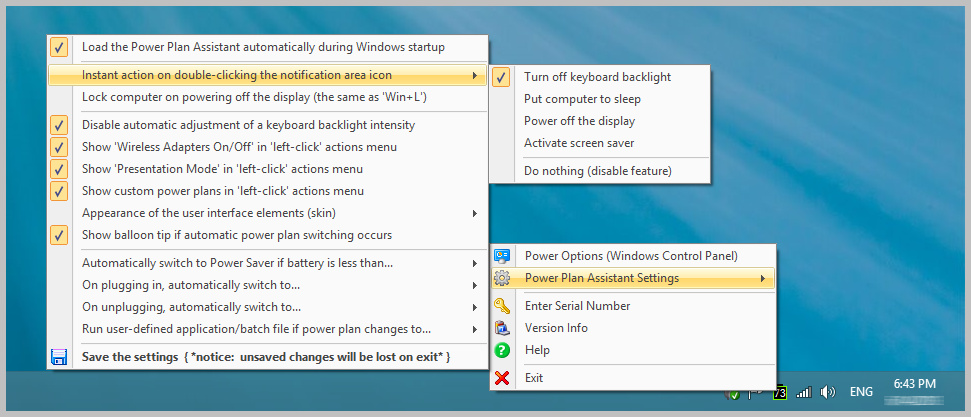The height and width of the screenshot is (417, 971).
Task: Select Activate screen saver
Action: [599, 143]
